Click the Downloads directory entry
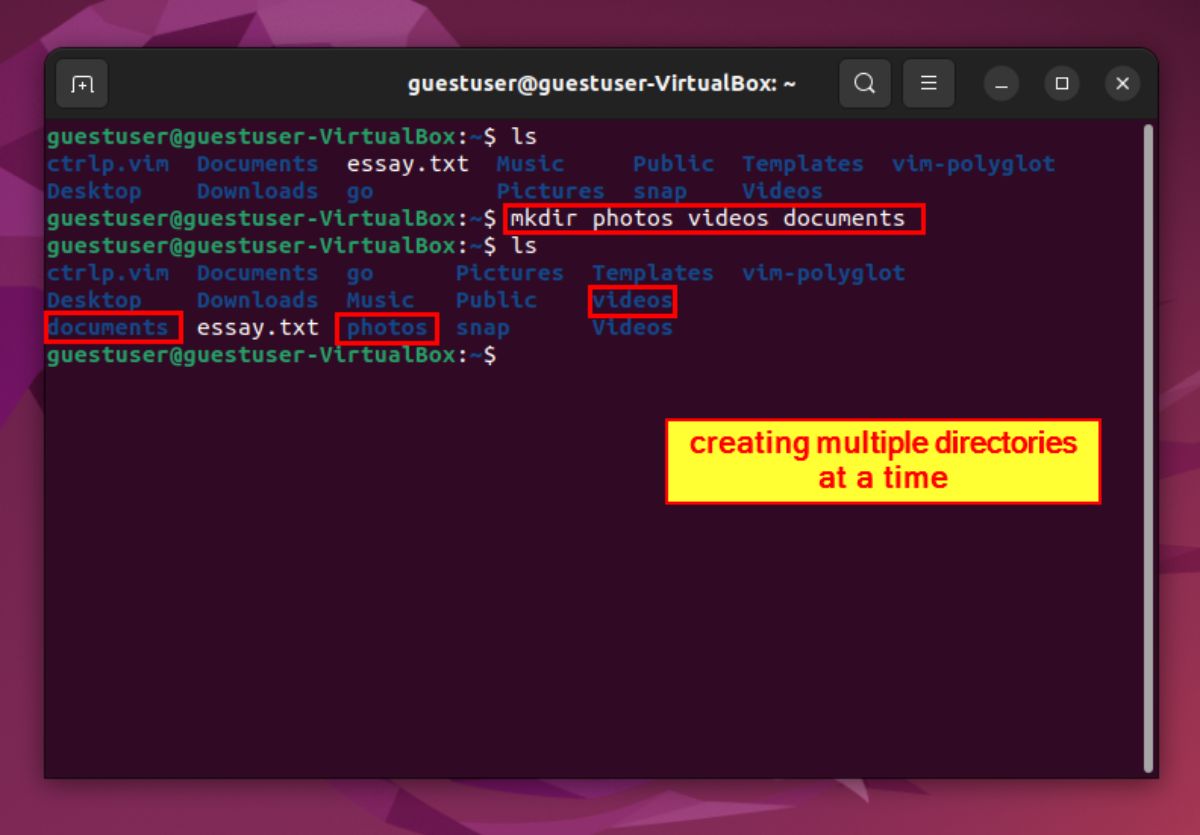Image resolution: width=1200 pixels, height=835 pixels. (258, 300)
